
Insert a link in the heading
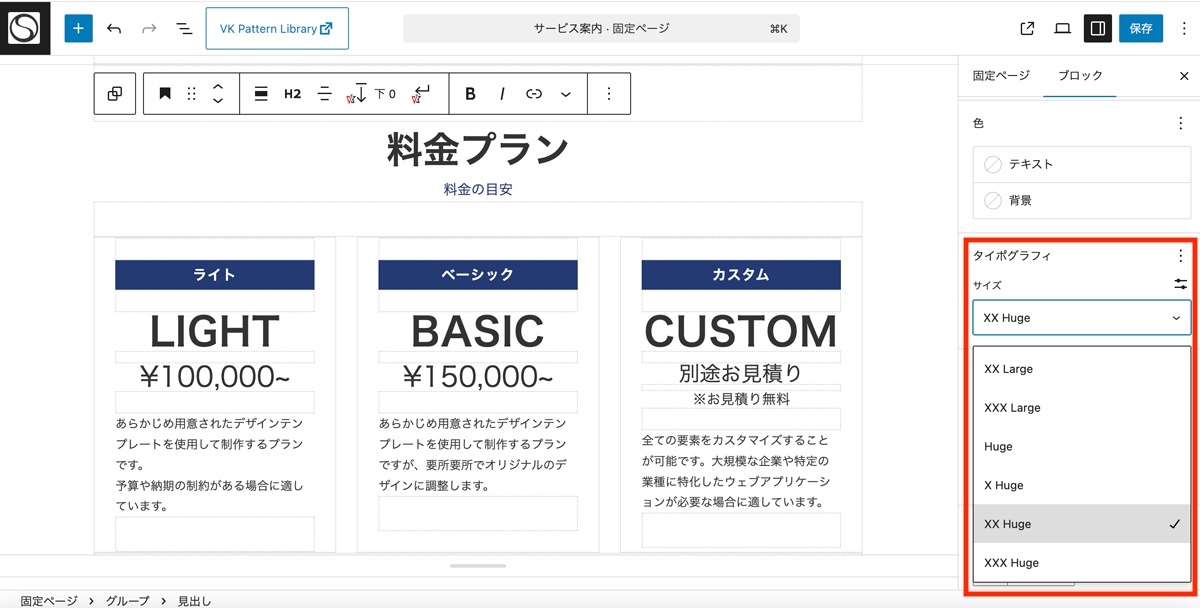pos(534,94)
